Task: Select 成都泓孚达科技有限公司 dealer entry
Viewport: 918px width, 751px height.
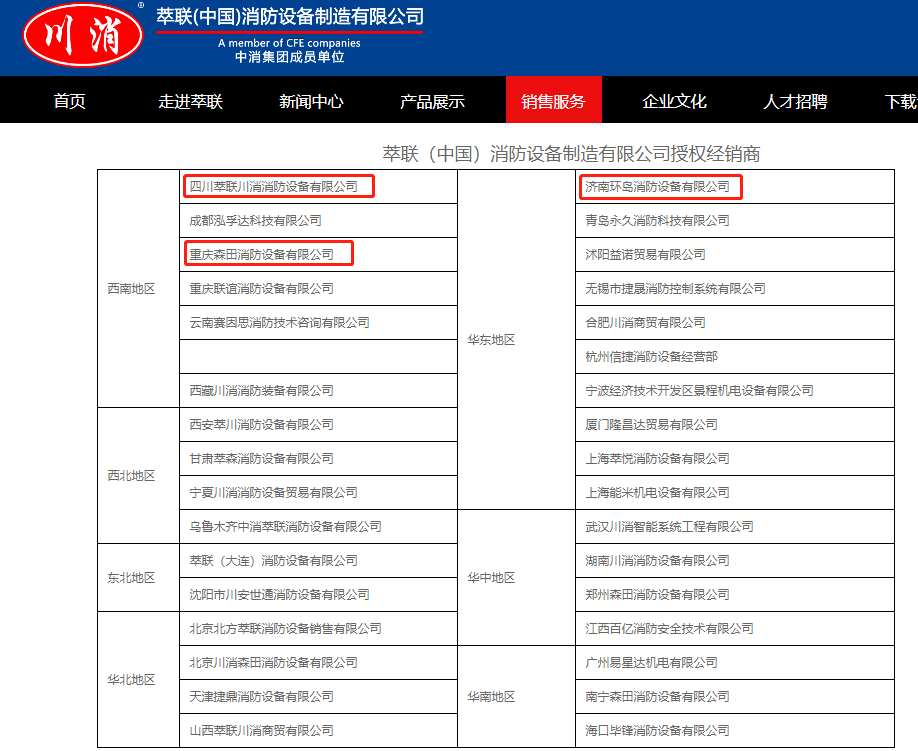Action: click(x=255, y=221)
